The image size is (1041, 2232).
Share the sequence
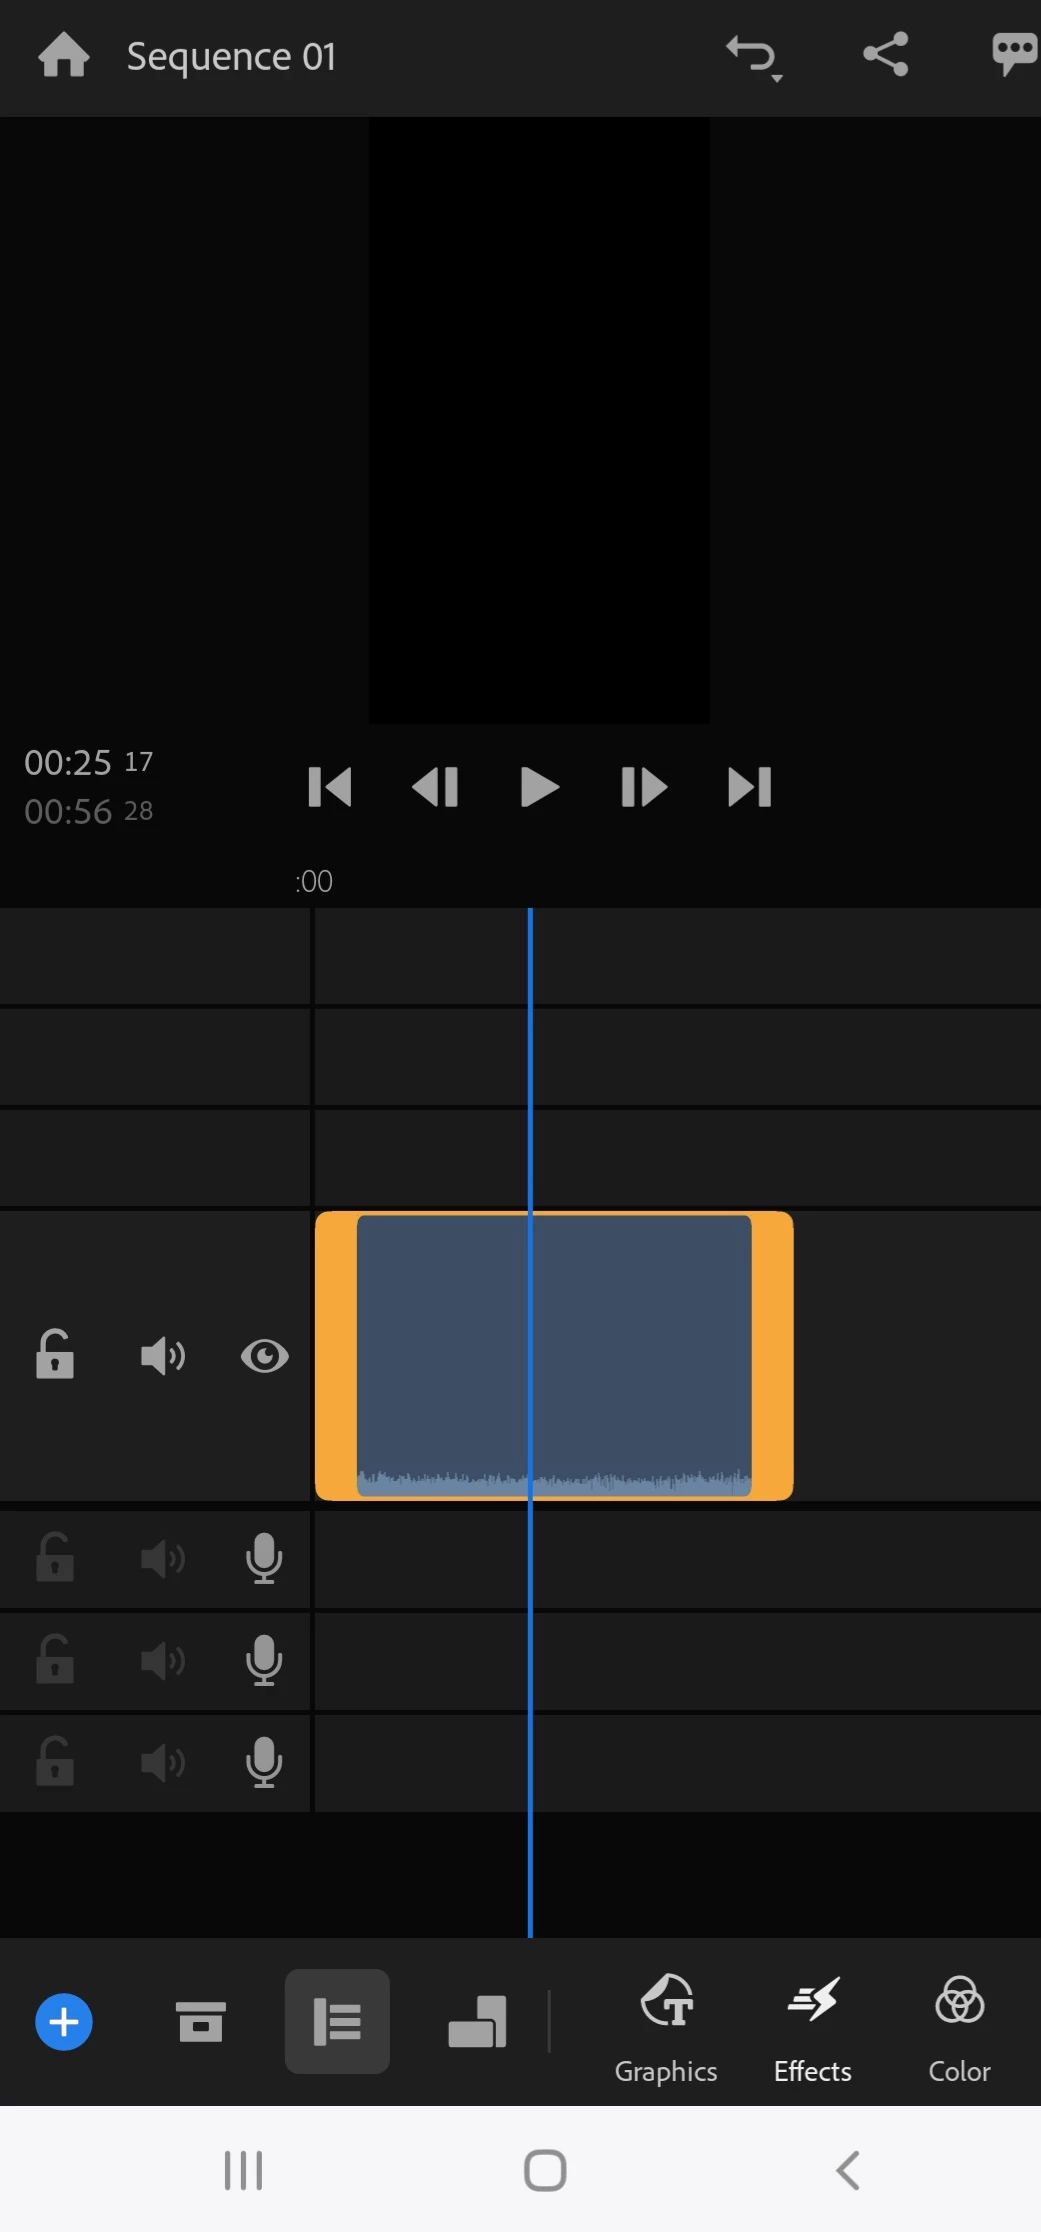pos(886,54)
